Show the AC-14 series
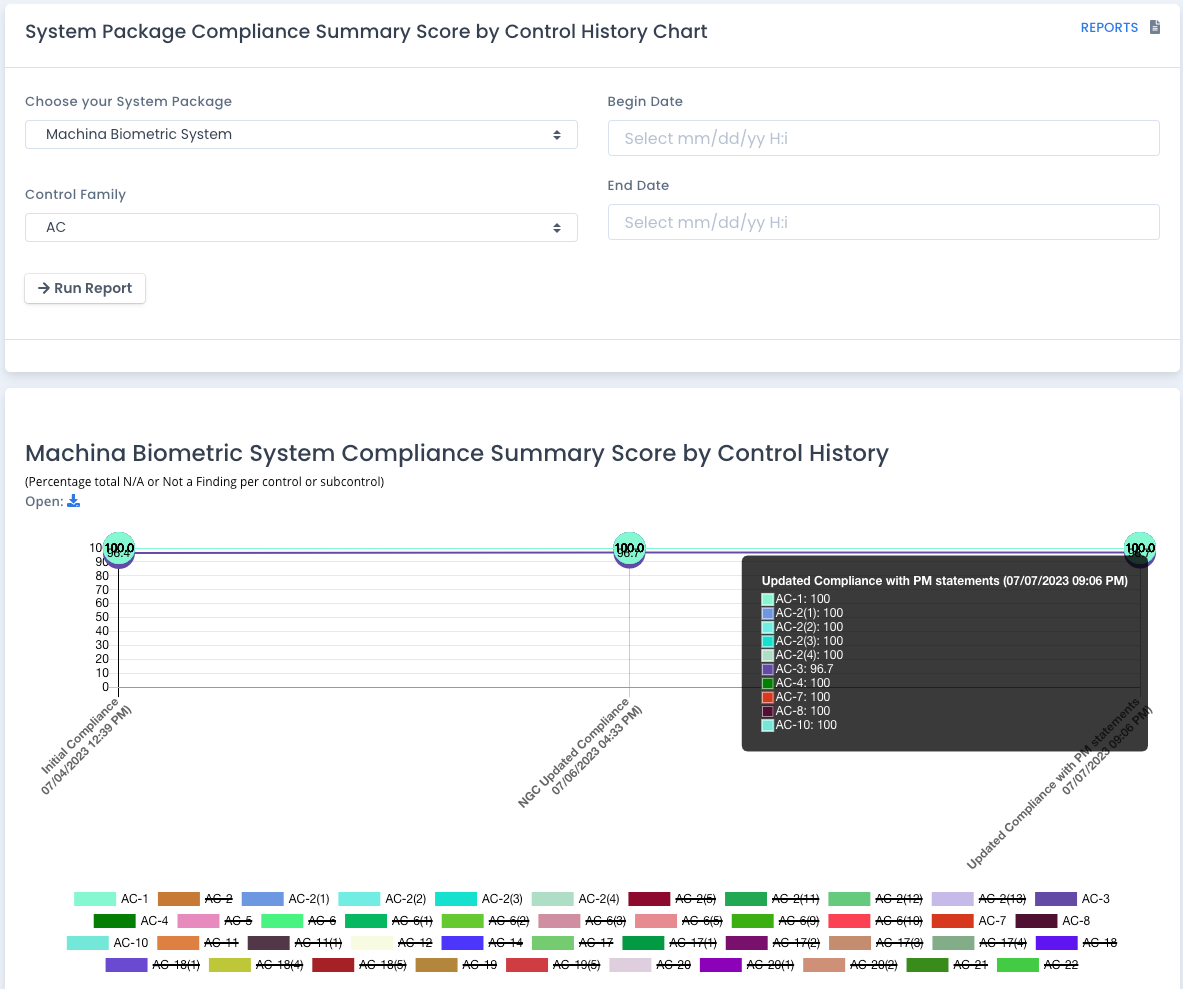The image size is (1183, 989). point(482,942)
